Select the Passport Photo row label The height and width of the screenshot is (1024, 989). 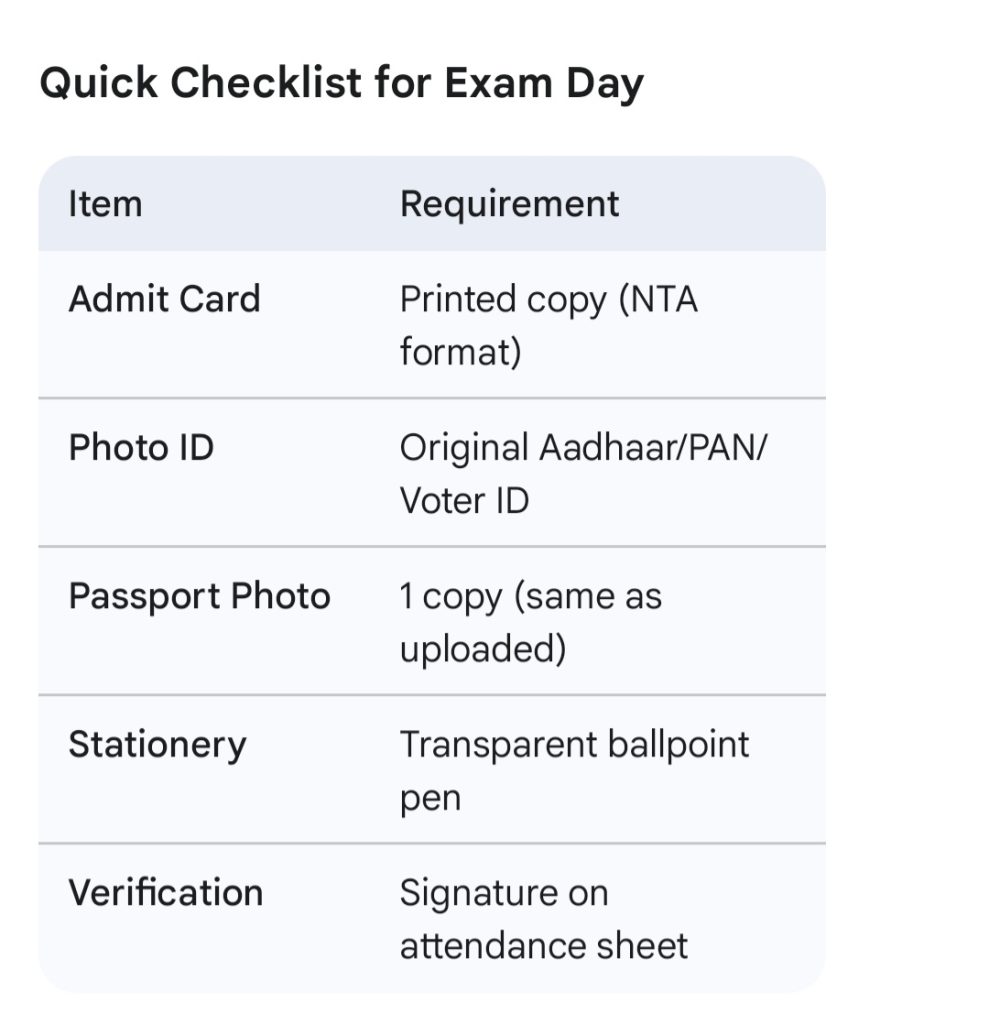199,596
